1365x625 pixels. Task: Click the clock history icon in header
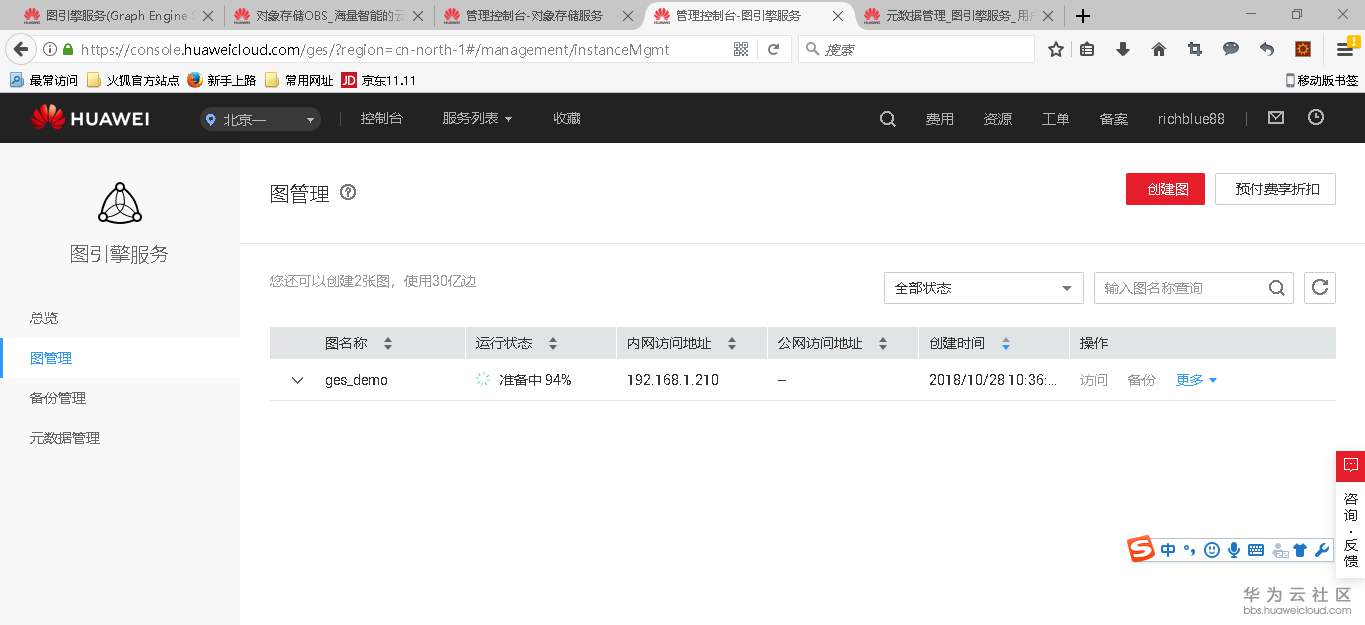point(1316,117)
